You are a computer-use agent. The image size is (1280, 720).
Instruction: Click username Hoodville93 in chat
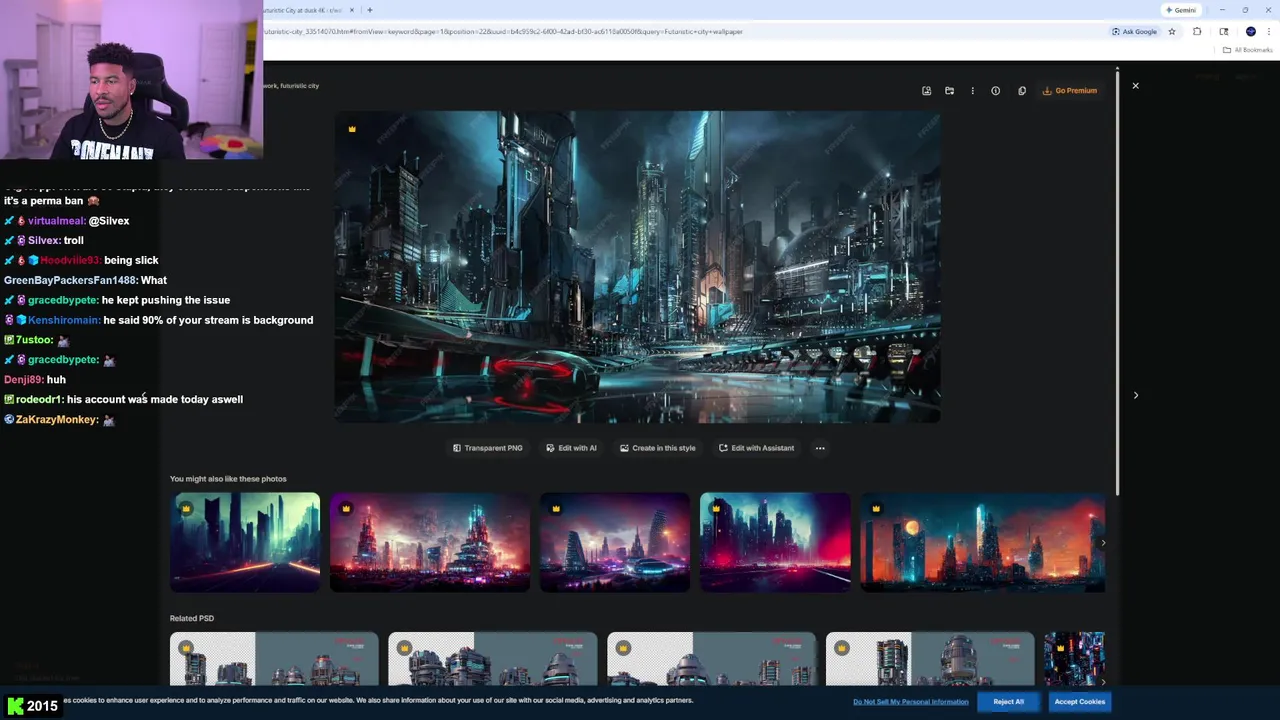tap(70, 261)
